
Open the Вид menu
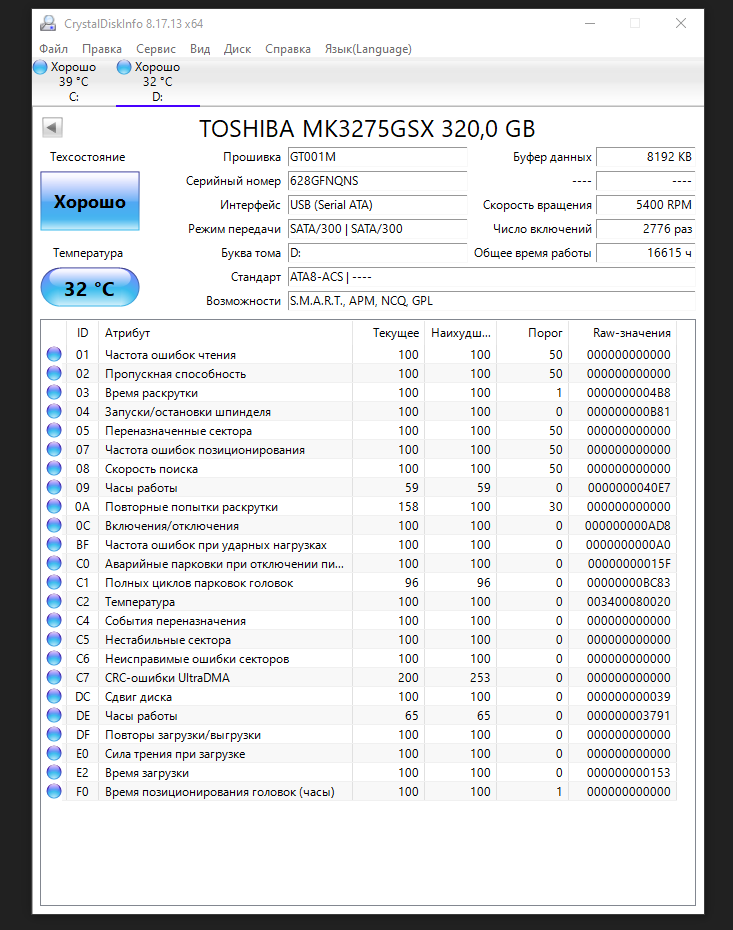coord(200,49)
